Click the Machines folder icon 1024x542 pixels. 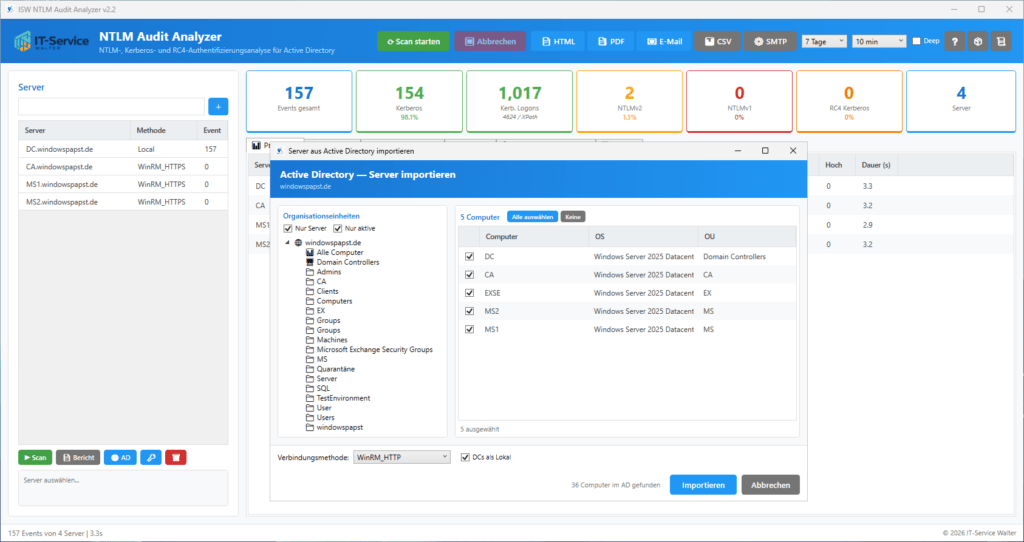point(310,340)
